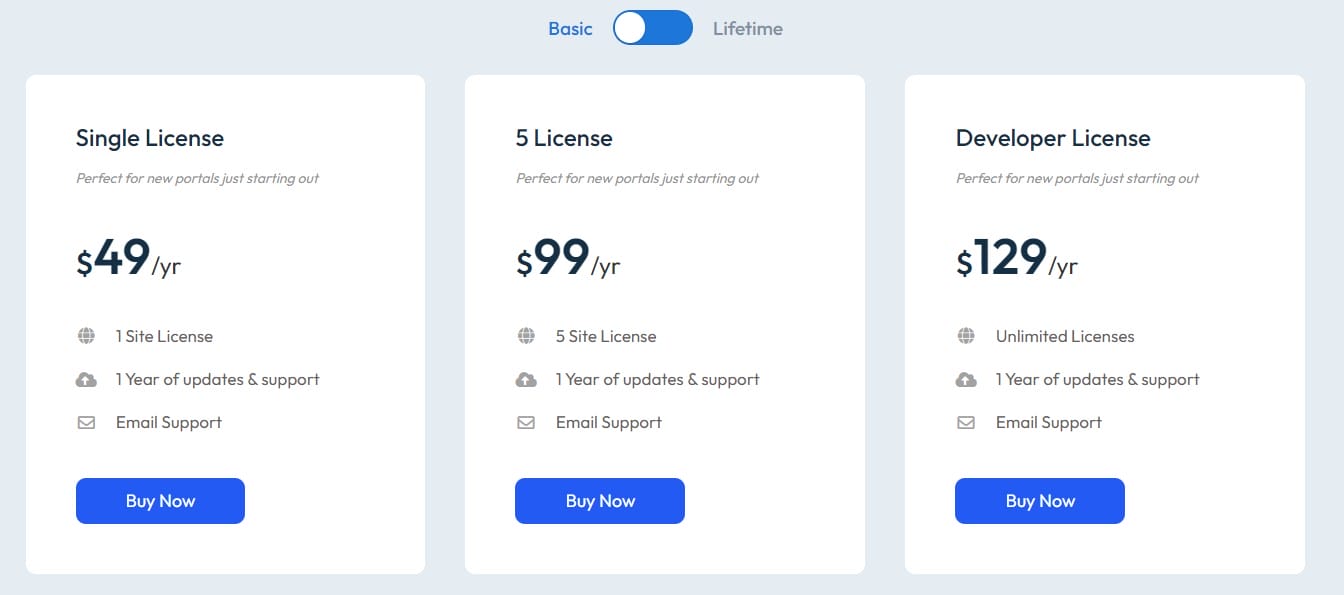Image resolution: width=1344 pixels, height=595 pixels.
Task: Click globe icon in Single License card
Action: click(x=86, y=336)
